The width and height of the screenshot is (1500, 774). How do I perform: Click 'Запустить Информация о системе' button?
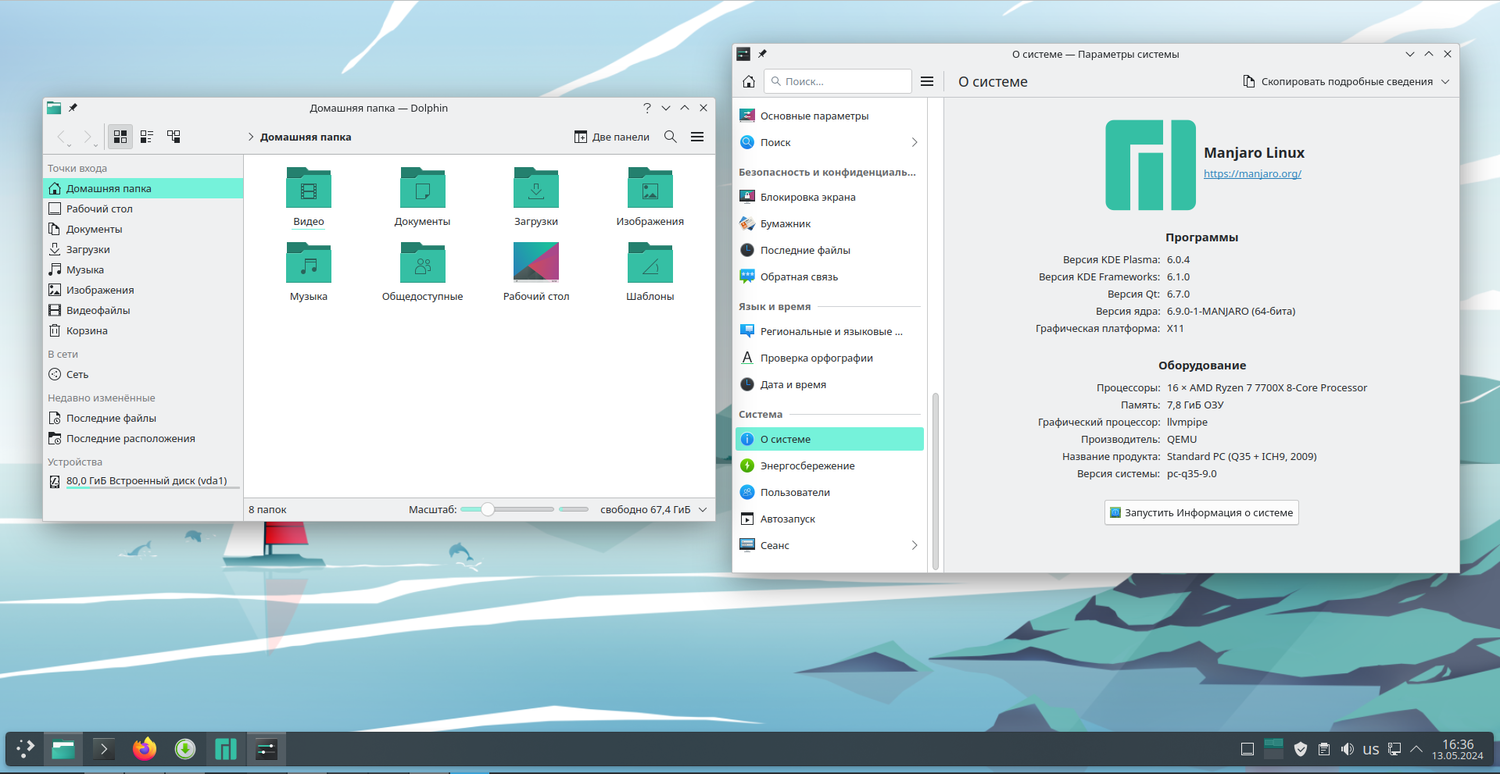point(1201,513)
